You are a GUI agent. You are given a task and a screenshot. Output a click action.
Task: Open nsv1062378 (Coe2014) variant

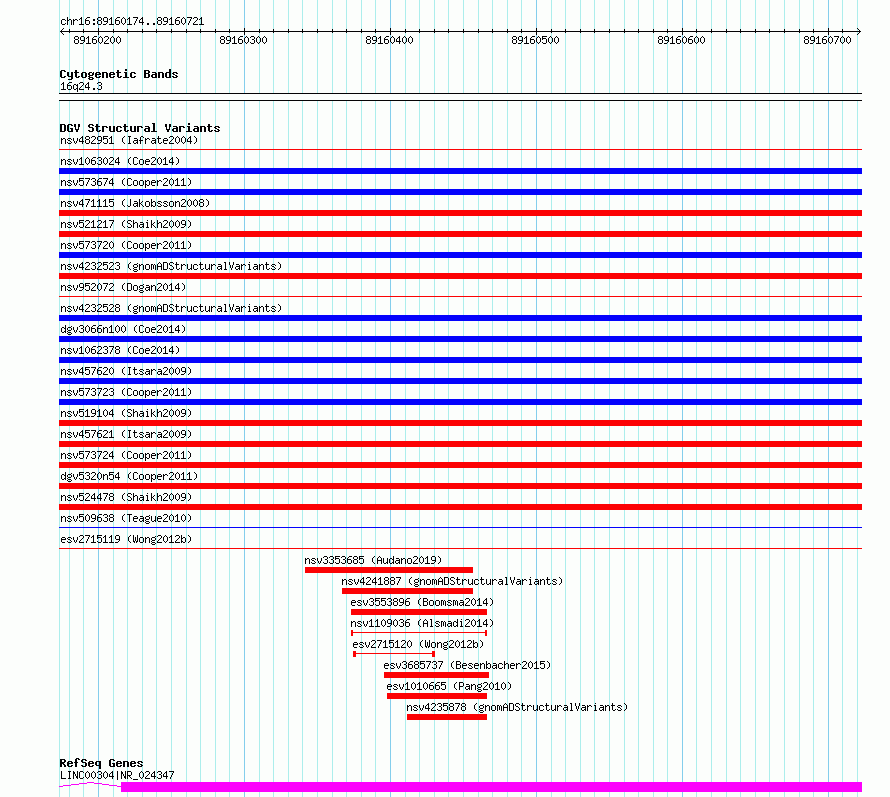click(120, 350)
